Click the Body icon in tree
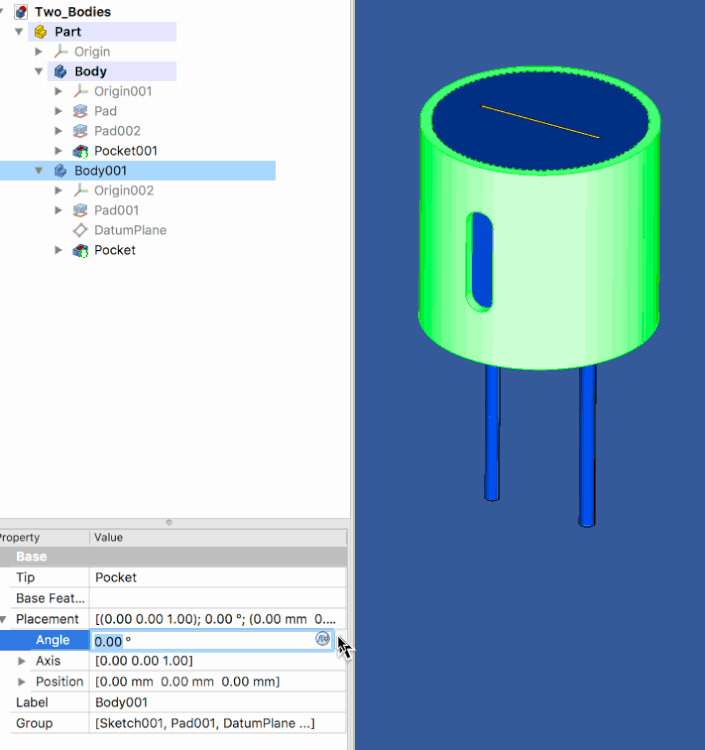Image resolution: width=705 pixels, height=750 pixels. tap(60, 71)
